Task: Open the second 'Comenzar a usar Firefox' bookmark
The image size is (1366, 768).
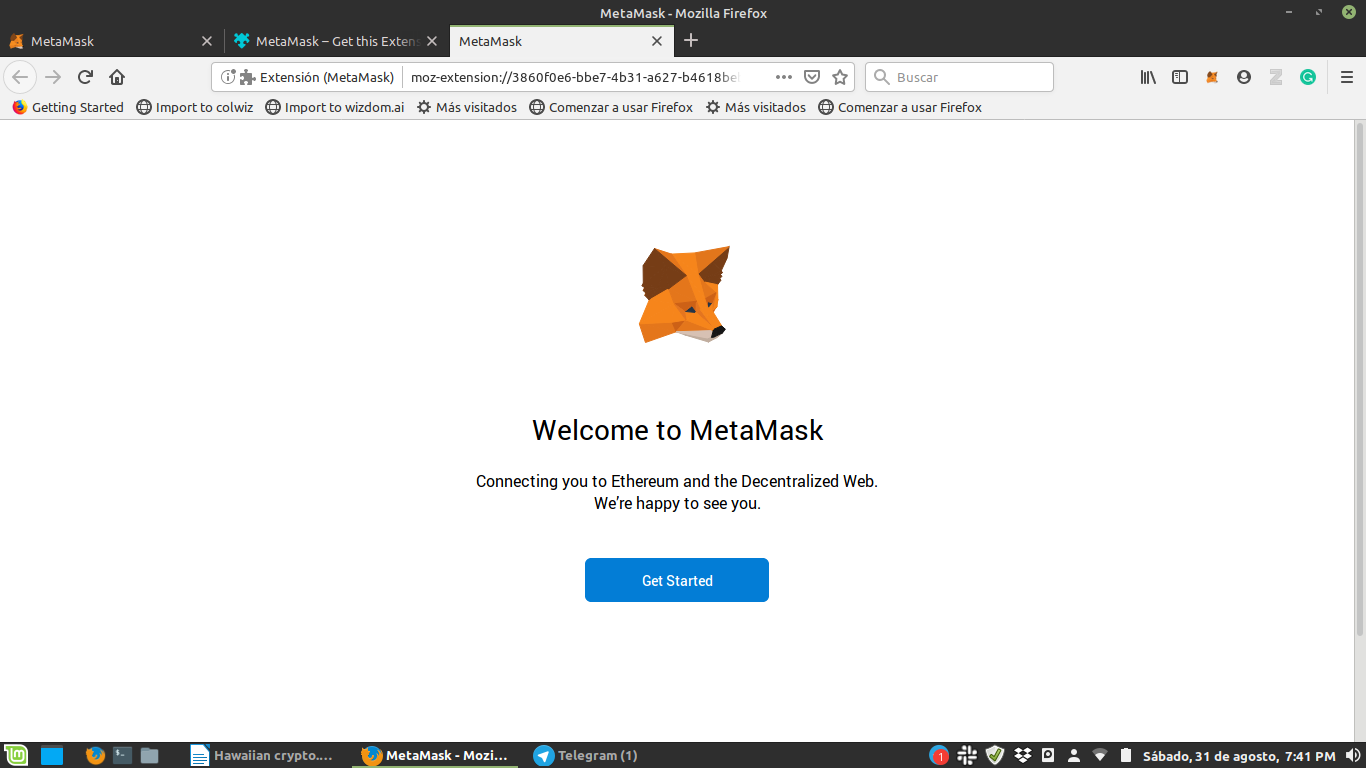Action: (900, 107)
